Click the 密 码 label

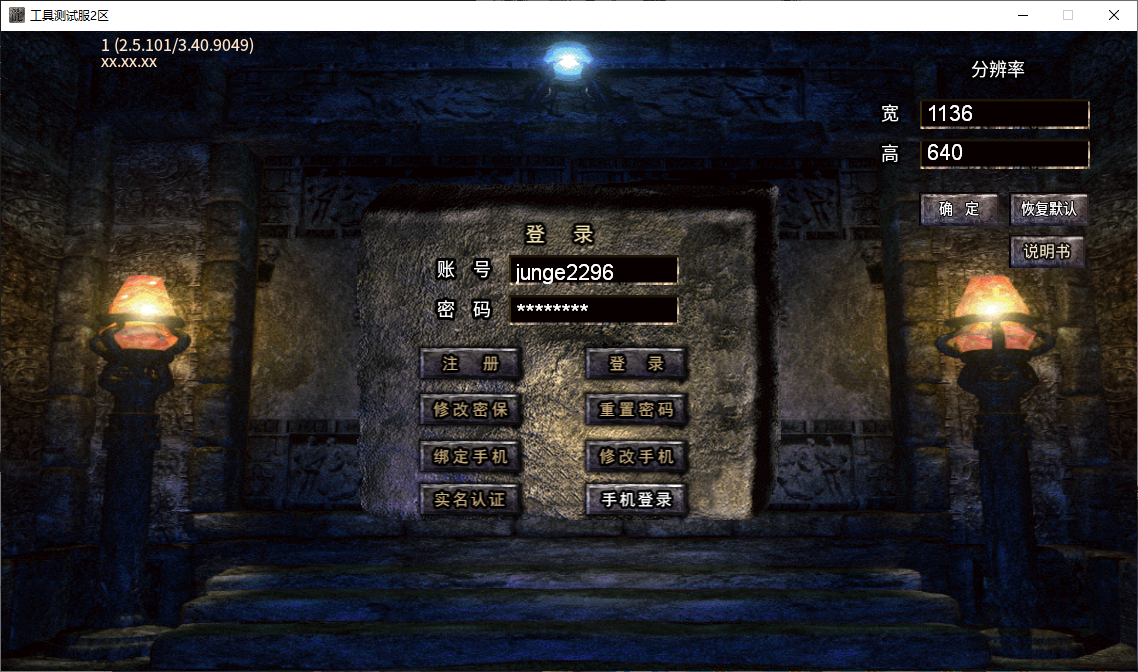[x=463, y=310]
